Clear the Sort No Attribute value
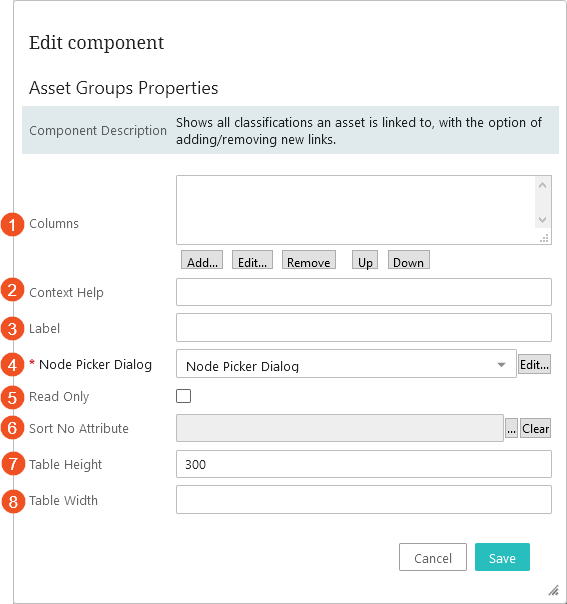Image resolution: width=567 pixels, height=604 pixels. point(535,429)
